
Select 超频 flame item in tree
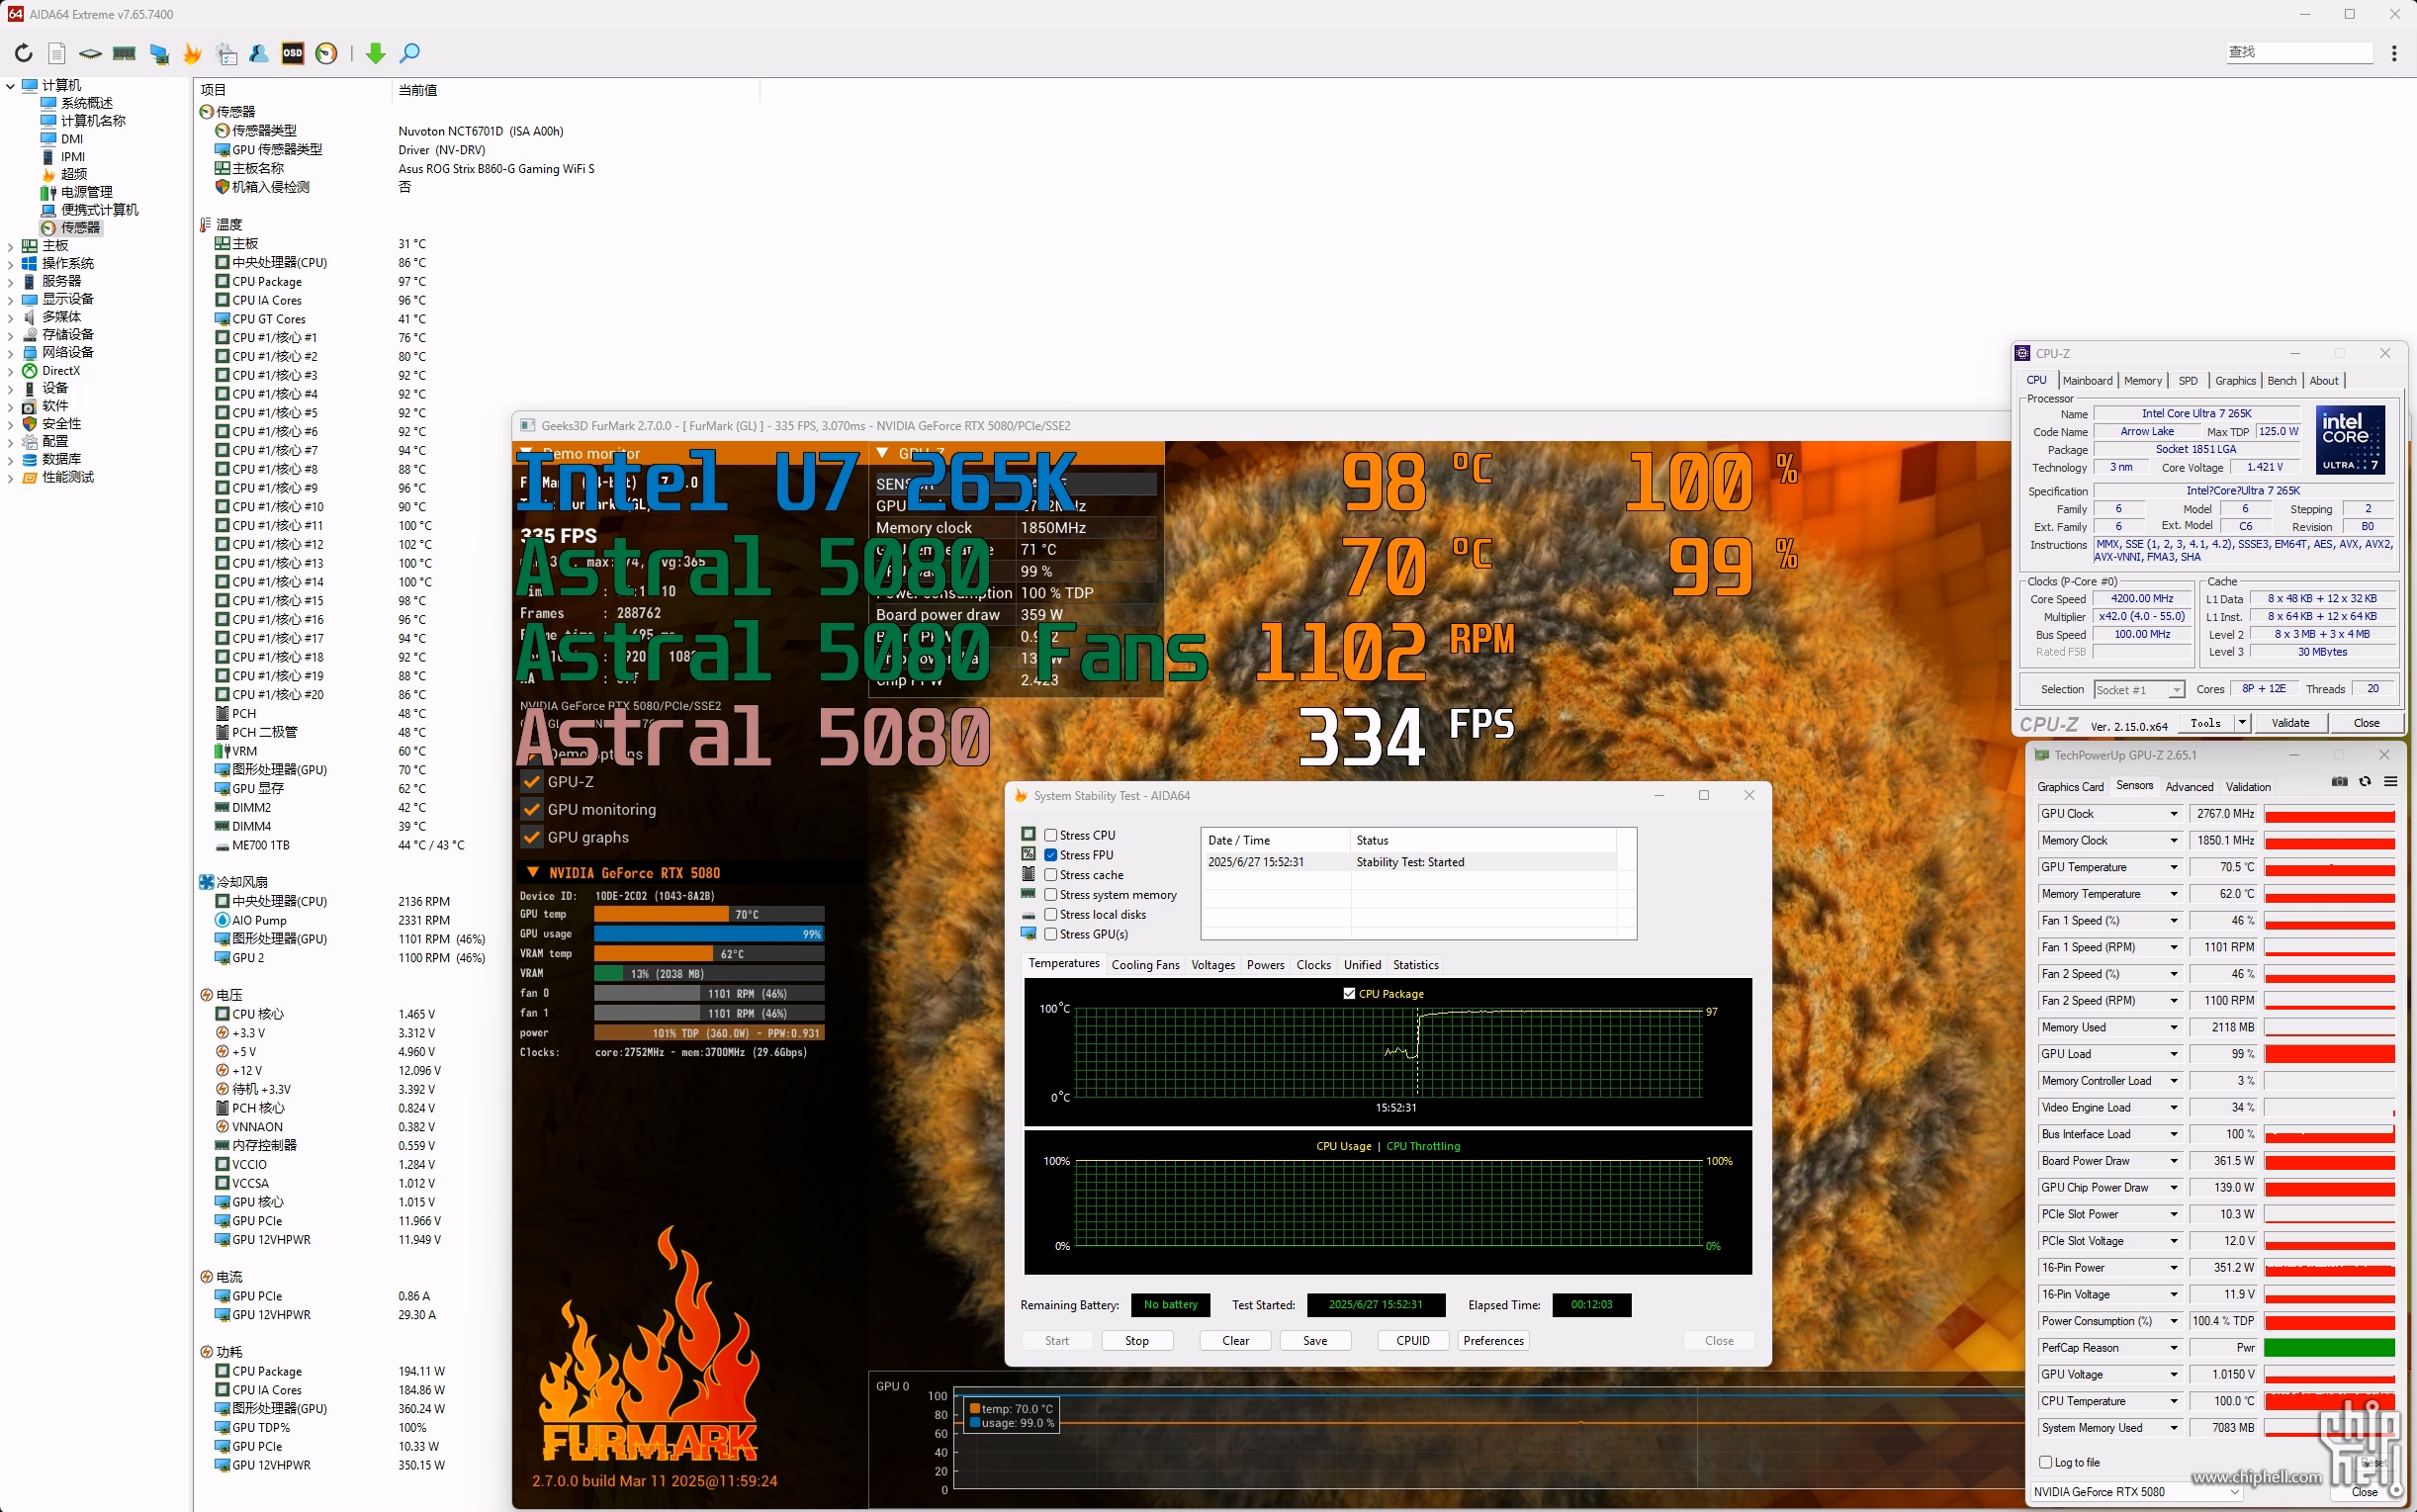(x=65, y=174)
